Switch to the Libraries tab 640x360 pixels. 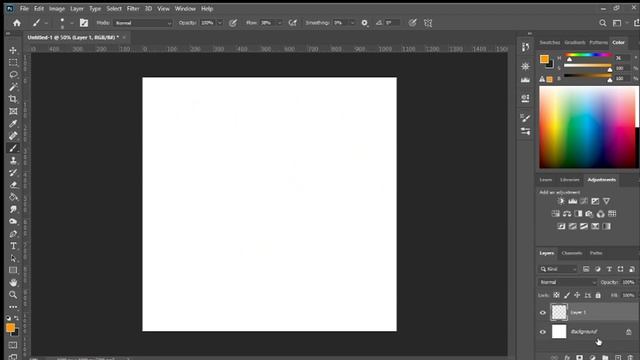point(569,180)
